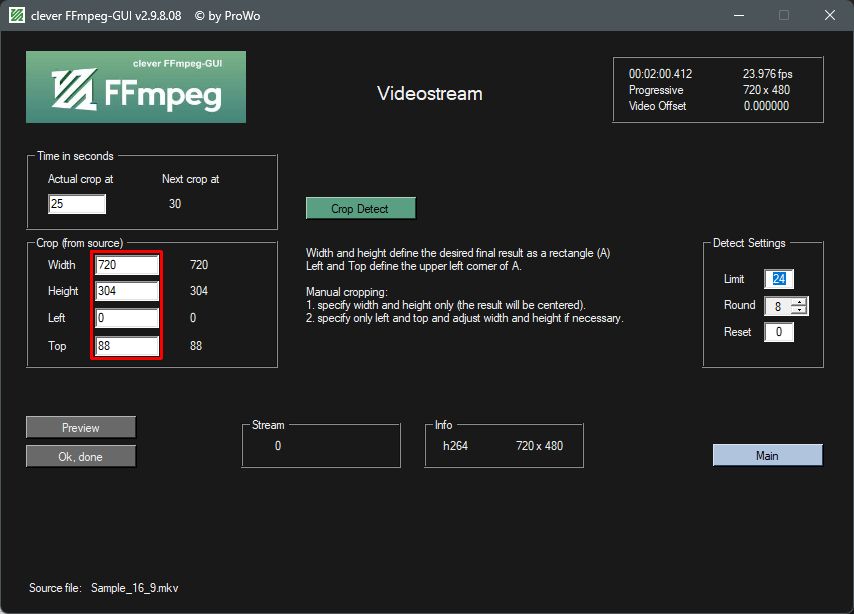The width and height of the screenshot is (854, 614).
Task: Click the detected width value 720
Action: tap(199, 265)
